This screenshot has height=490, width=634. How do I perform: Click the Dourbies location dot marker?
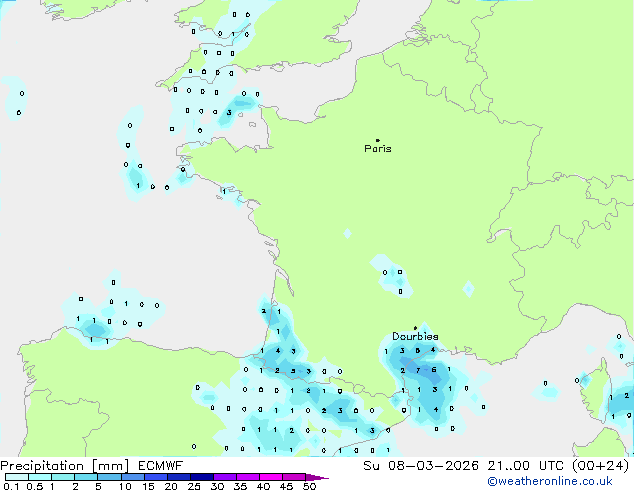tap(415, 328)
